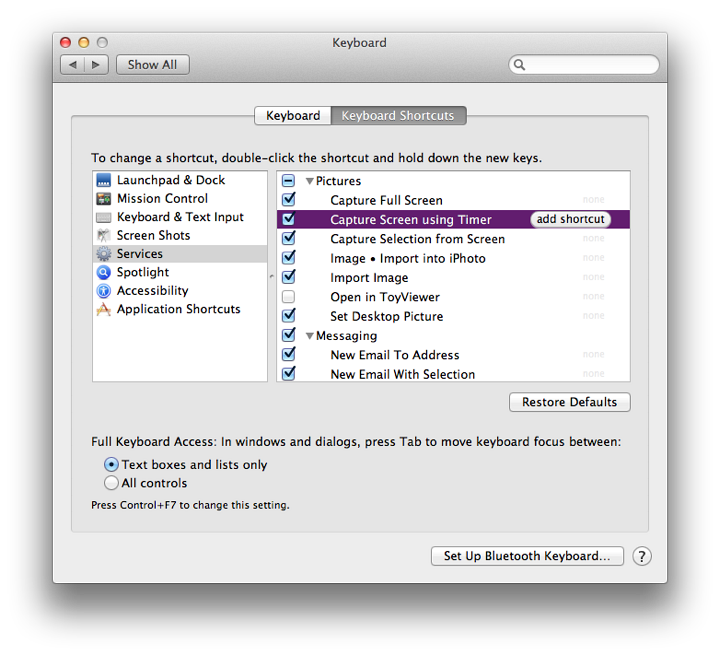This screenshot has width=720, height=656.
Task: Enable Open in ToyViewer checkbox
Action: 288,297
